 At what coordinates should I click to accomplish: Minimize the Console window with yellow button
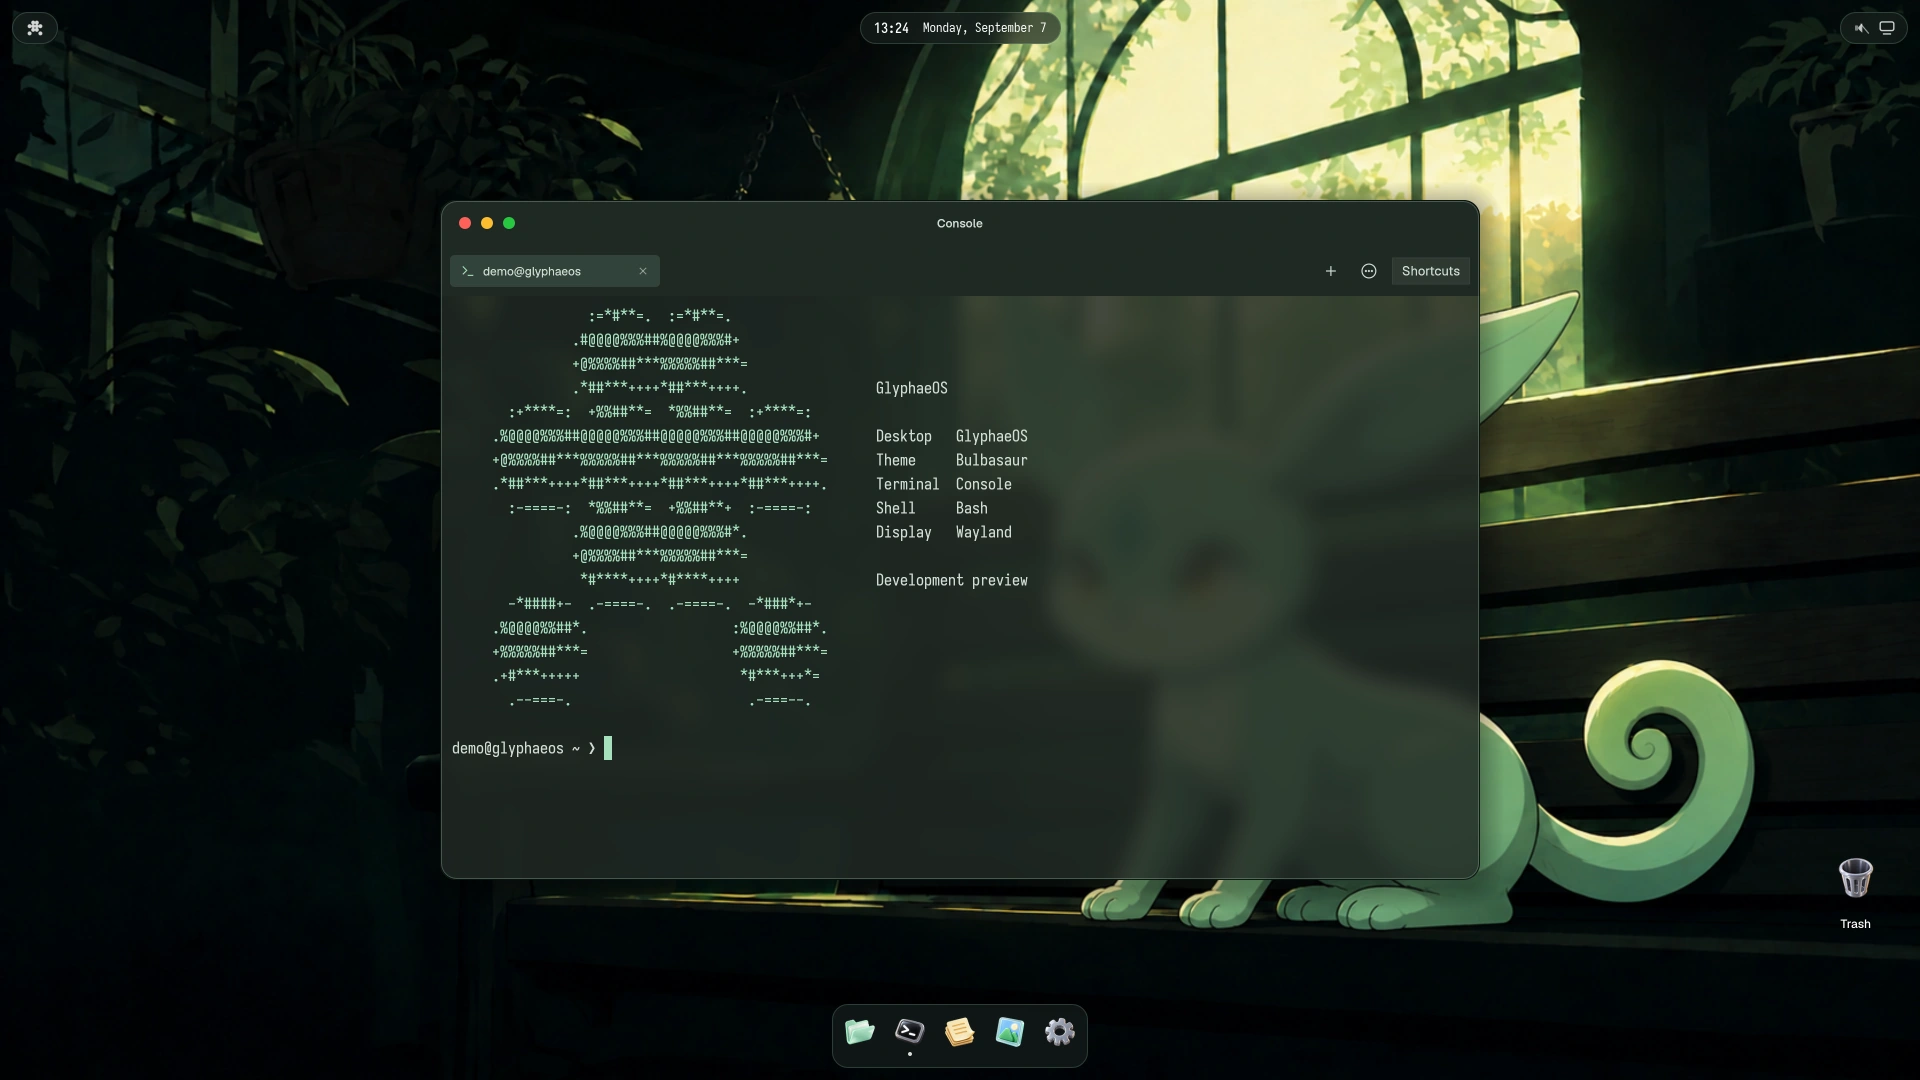tap(487, 223)
